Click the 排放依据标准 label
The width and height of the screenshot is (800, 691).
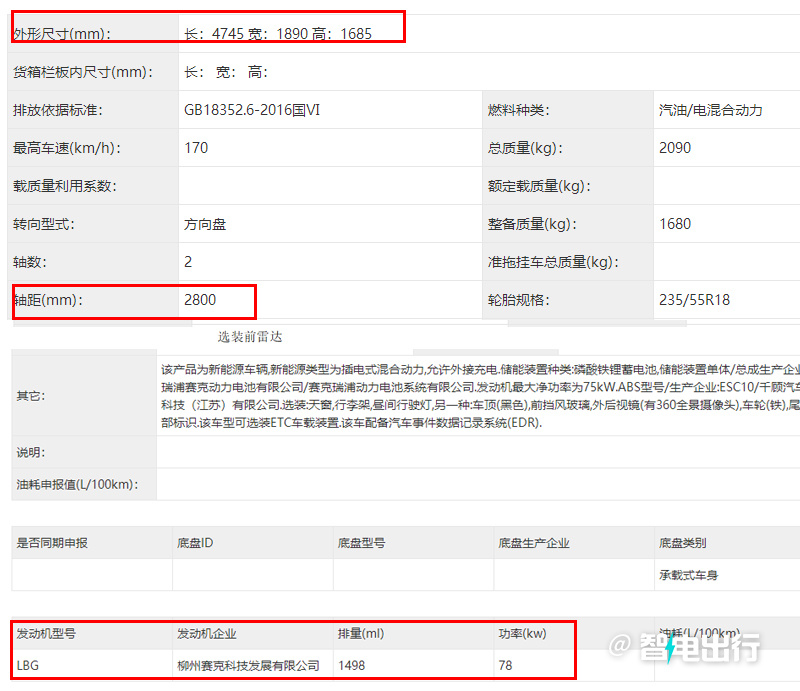click(x=58, y=110)
